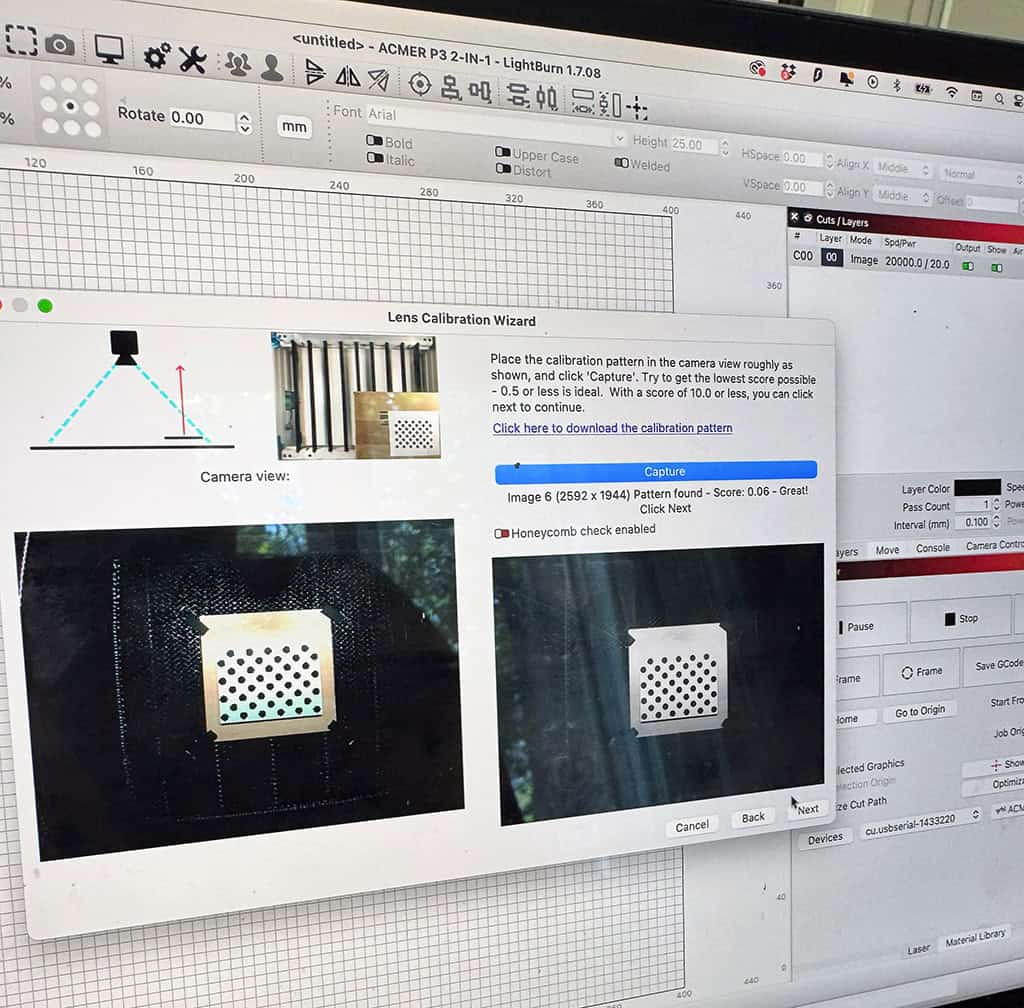
Task: Click Interval (mm) stepper arrows
Action: (996, 522)
